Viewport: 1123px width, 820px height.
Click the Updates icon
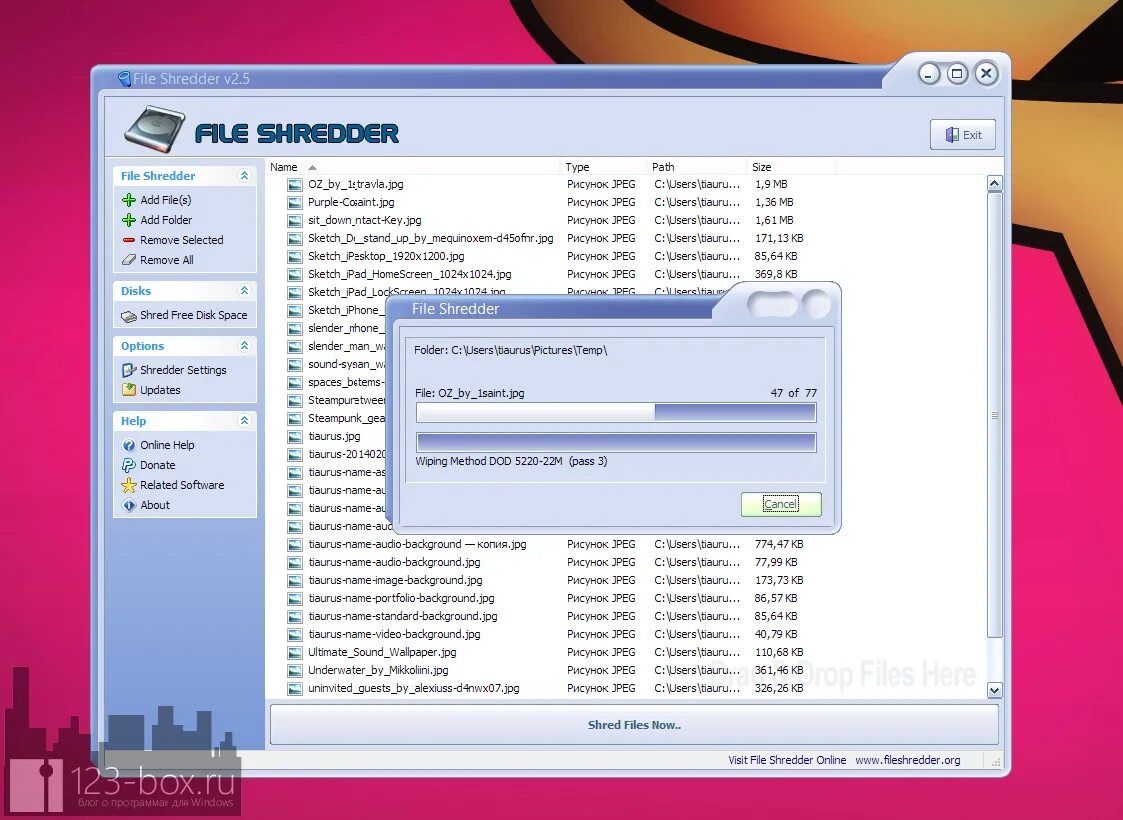129,390
